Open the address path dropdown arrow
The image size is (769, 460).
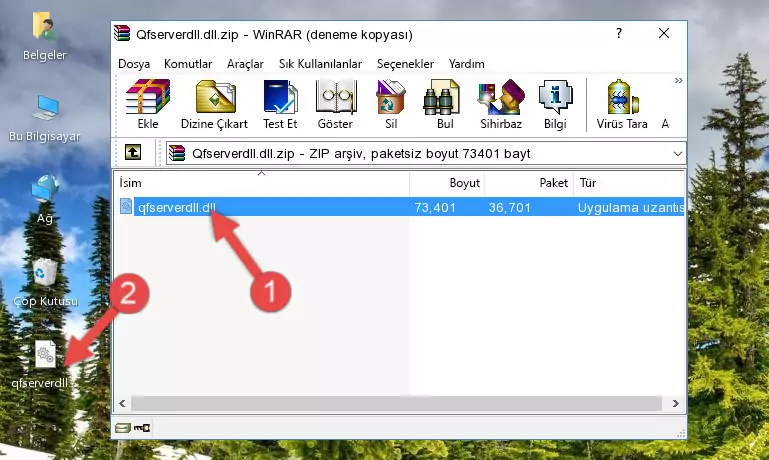[678, 153]
